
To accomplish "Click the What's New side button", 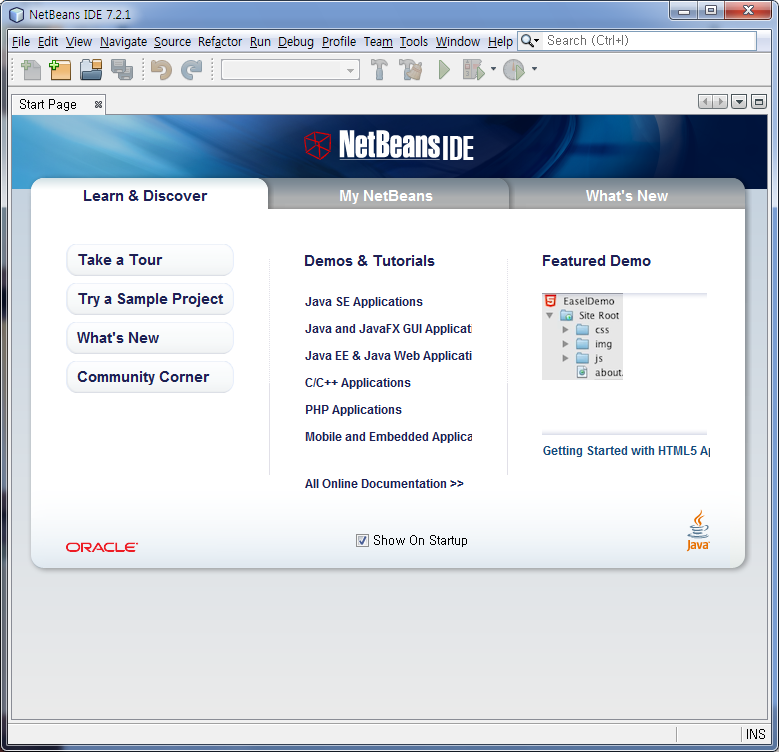I will 150,338.
